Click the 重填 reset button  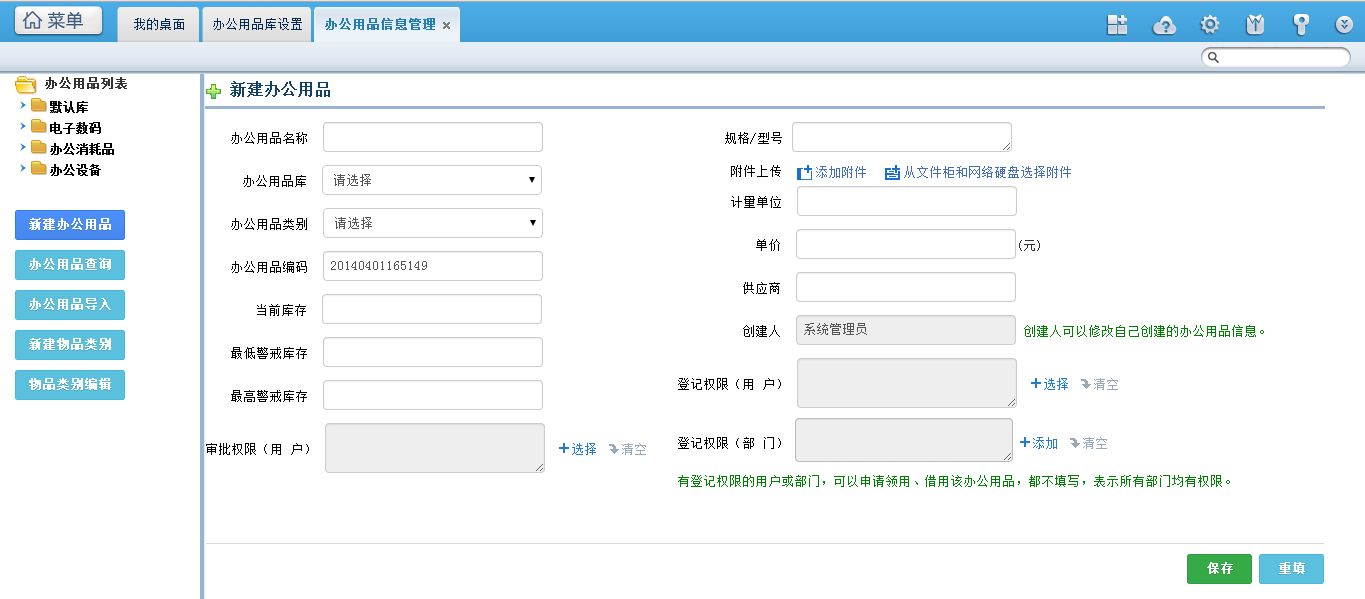click(x=1291, y=568)
